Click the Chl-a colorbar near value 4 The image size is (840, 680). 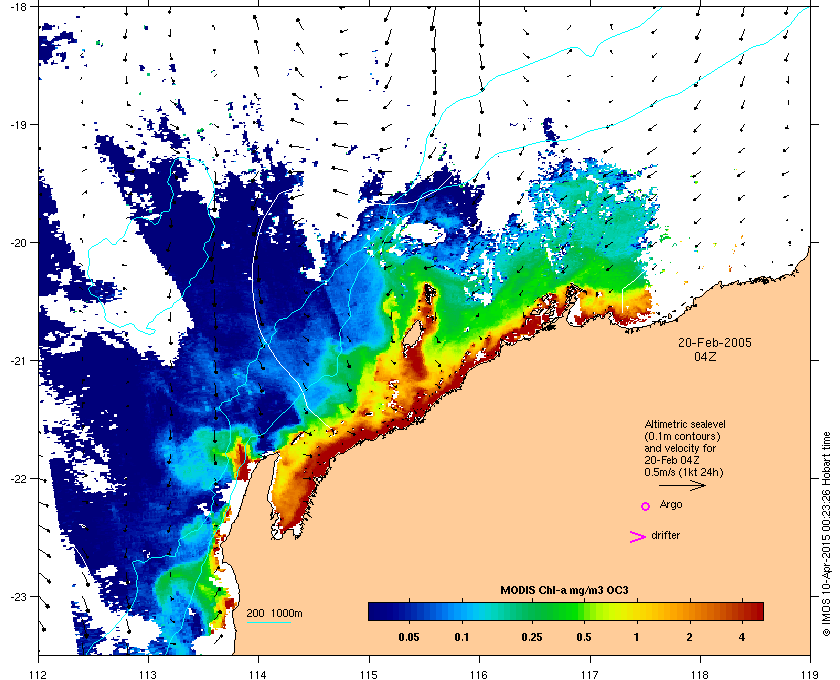tap(742, 611)
